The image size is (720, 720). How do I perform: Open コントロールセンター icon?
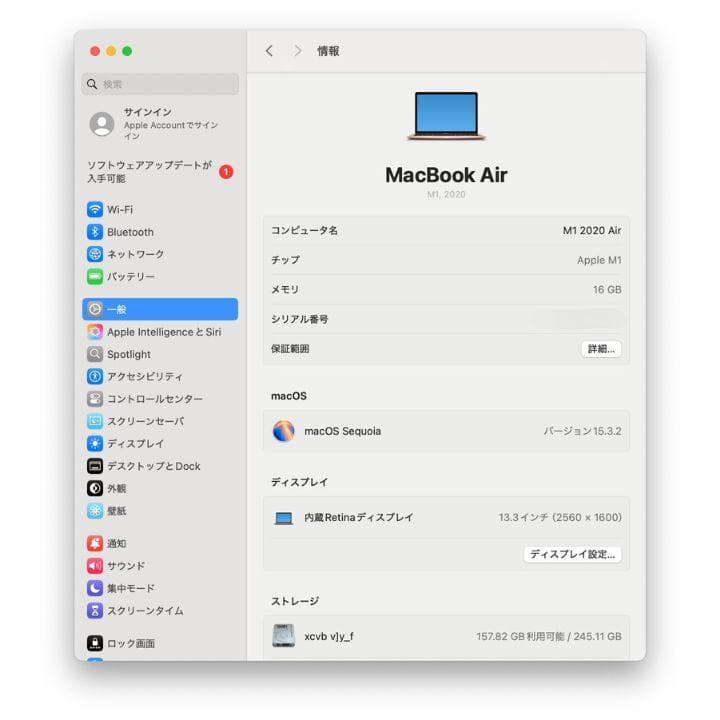point(95,399)
